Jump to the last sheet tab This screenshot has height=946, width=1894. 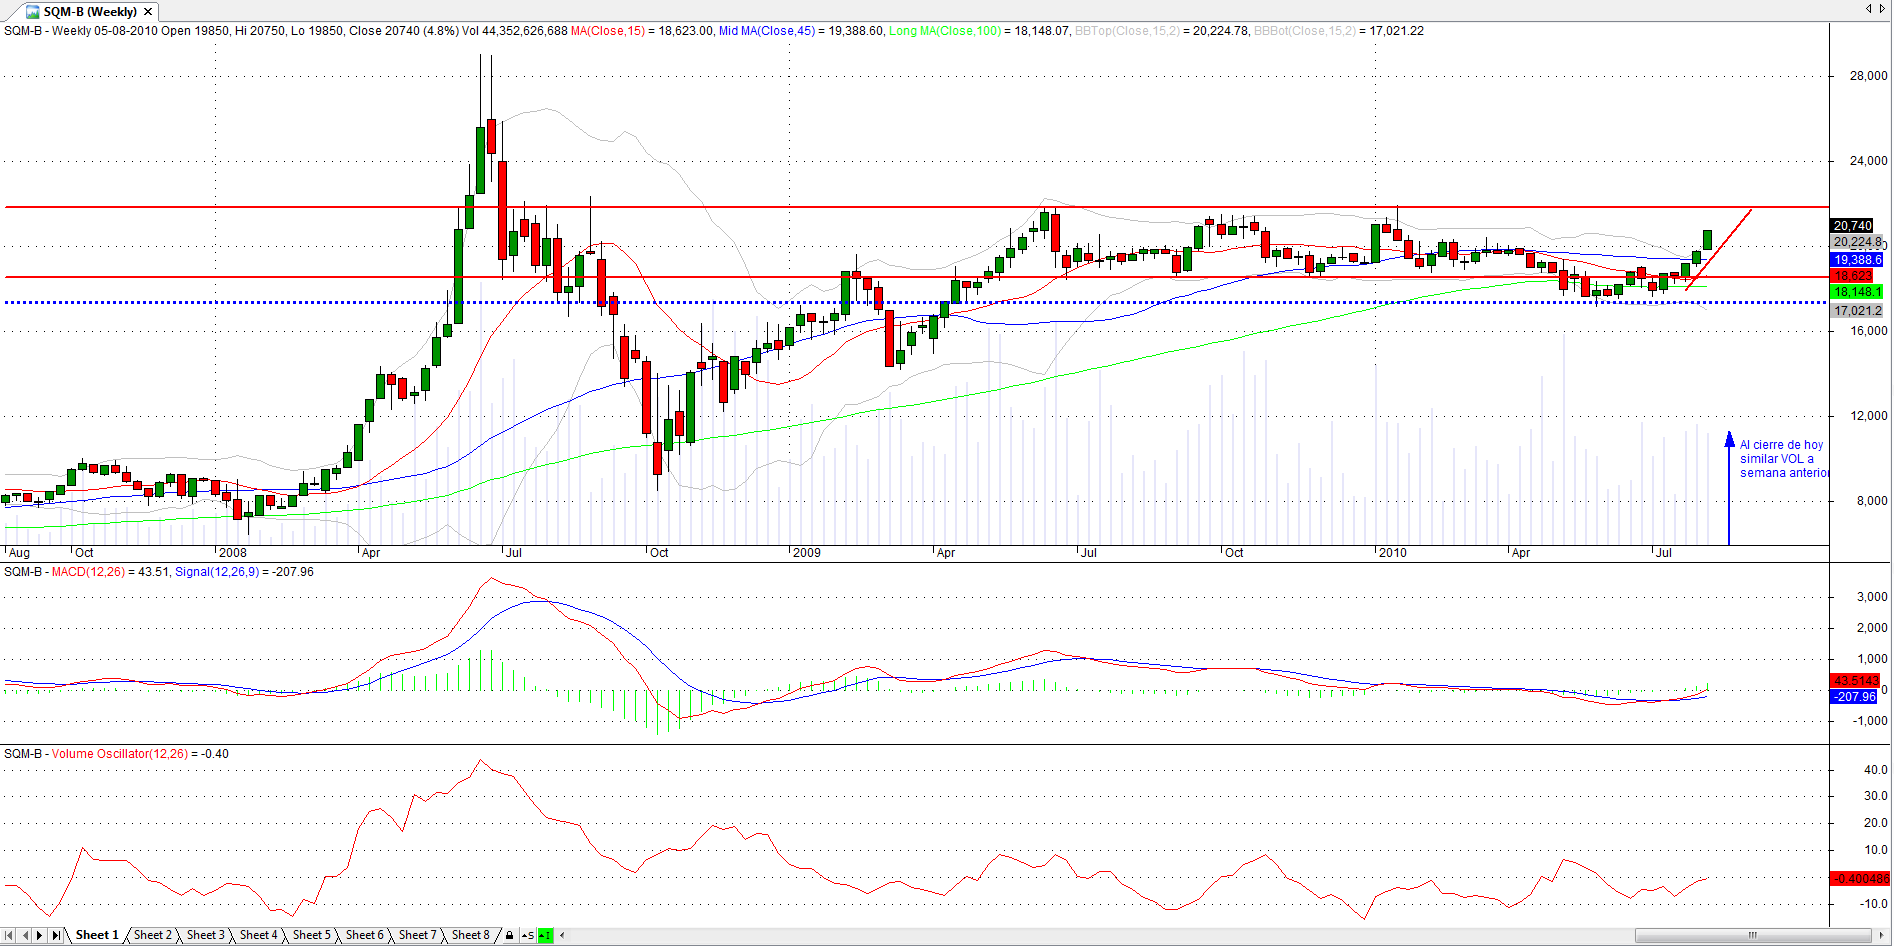point(56,935)
